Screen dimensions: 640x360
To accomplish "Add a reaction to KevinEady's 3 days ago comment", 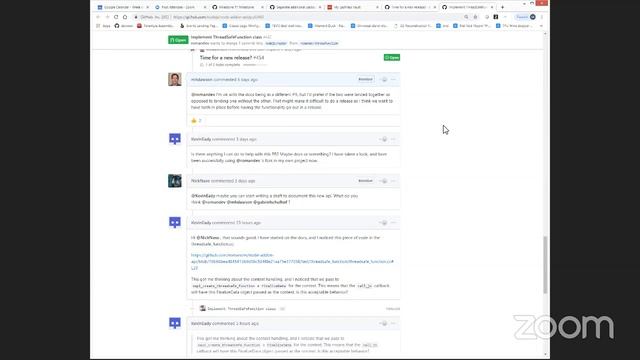I will click(383, 139).
